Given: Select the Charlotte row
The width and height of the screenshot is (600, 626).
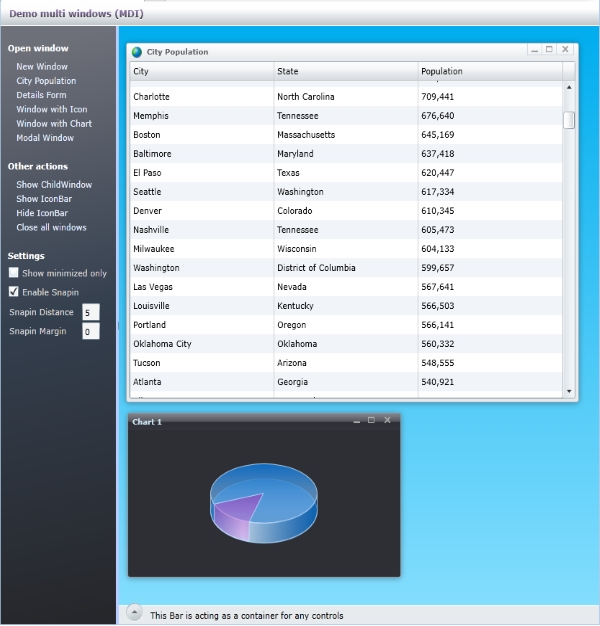Looking at the screenshot, I should pos(346,97).
